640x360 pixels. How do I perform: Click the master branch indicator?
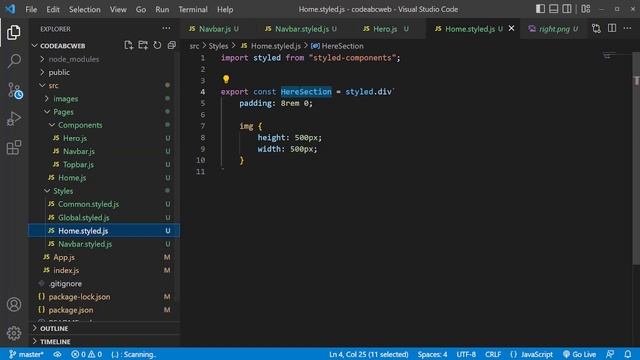(x=27, y=354)
